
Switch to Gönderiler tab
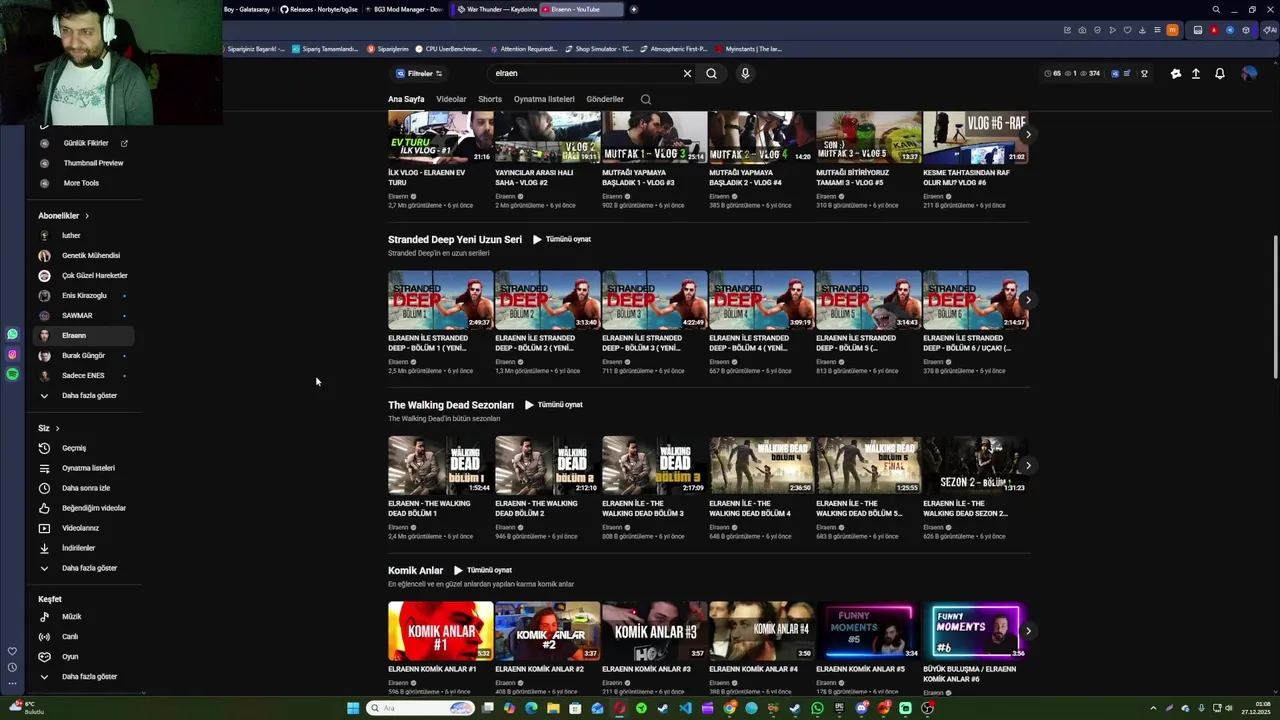click(x=605, y=99)
